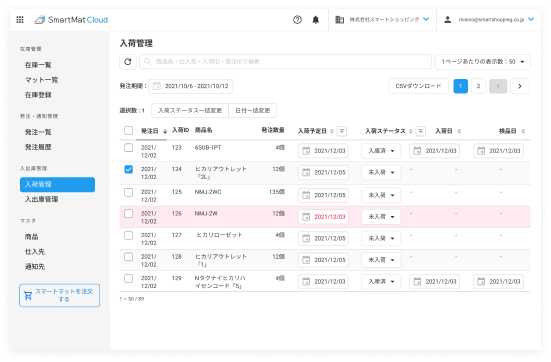Check the row for order 129

coord(129,279)
